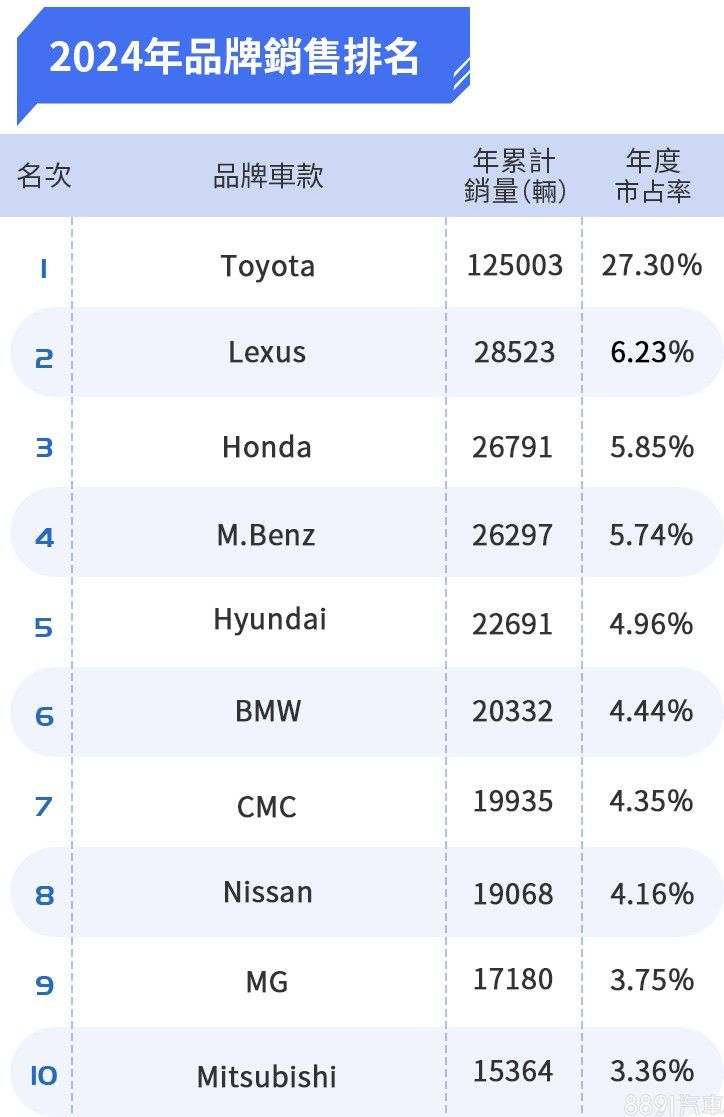Click the BMW brand name
This screenshot has width=724, height=1117.
(x=268, y=711)
